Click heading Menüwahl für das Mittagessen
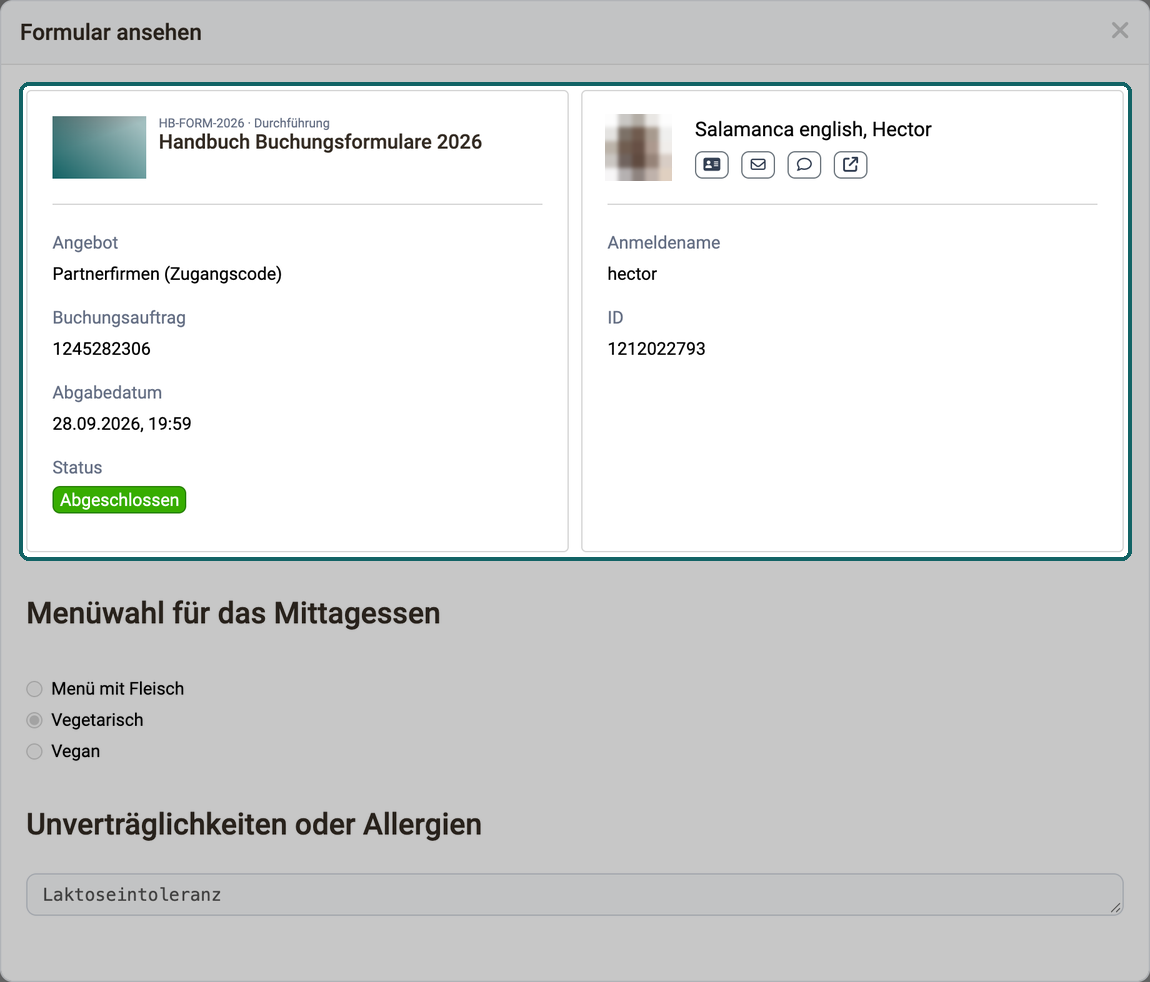 coord(233,613)
